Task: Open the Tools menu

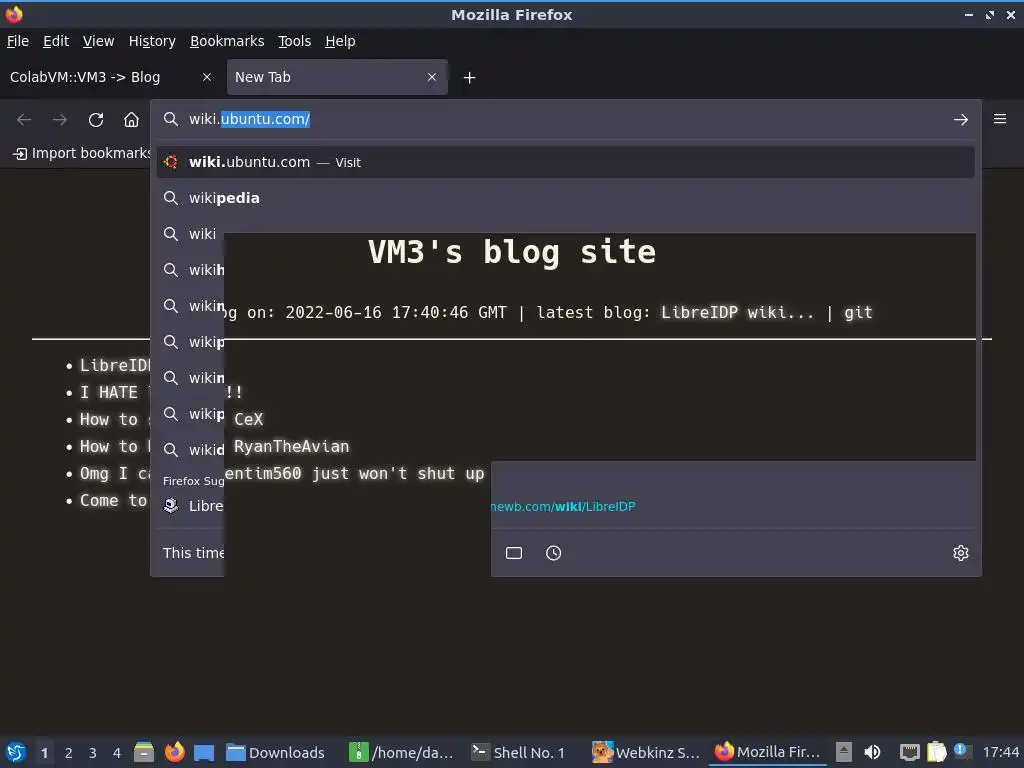Action: pyautogui.click(x=295, y=41)
